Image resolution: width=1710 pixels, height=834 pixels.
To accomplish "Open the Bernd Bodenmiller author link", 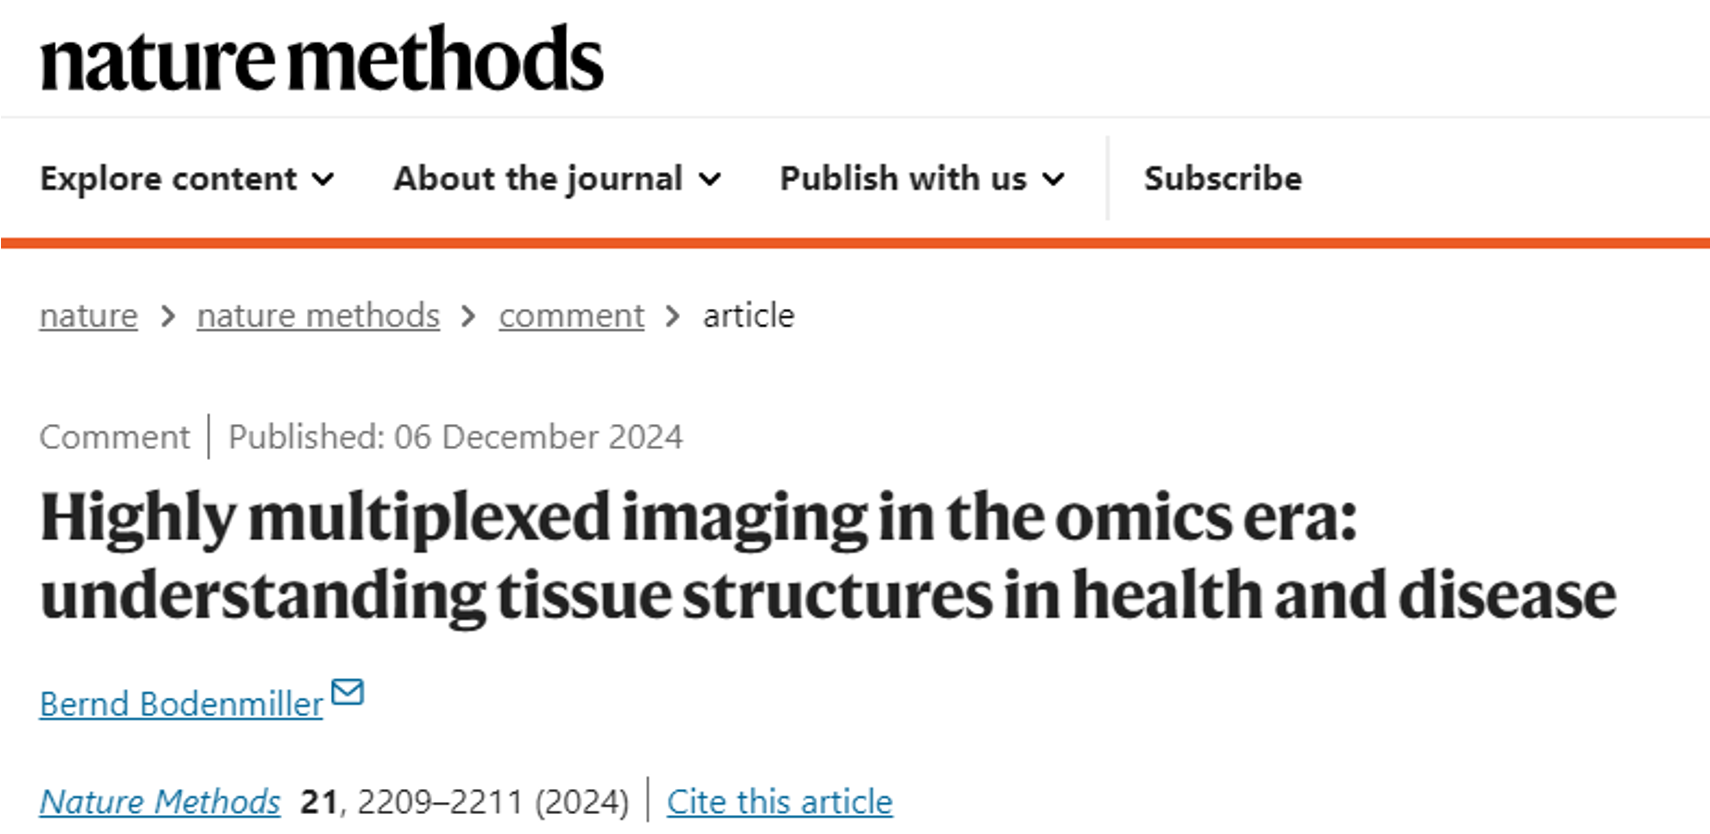I will pos(181,704).
